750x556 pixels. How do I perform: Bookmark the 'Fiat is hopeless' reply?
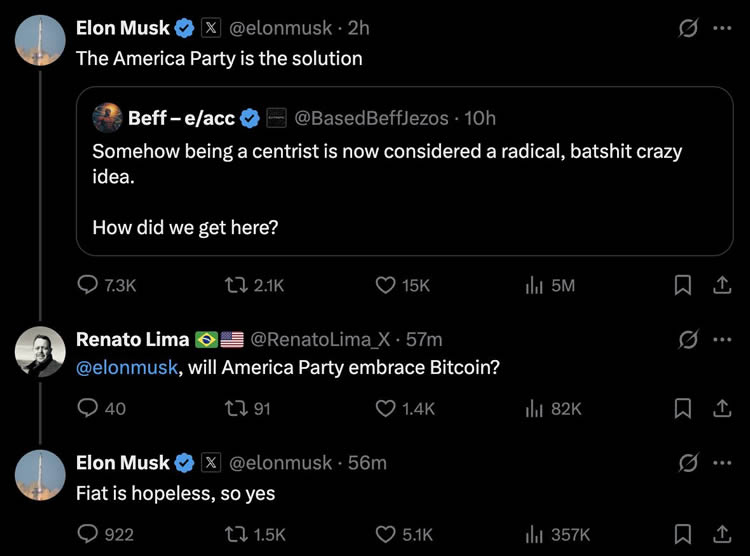pyautogui.click(x=683, y=534)
